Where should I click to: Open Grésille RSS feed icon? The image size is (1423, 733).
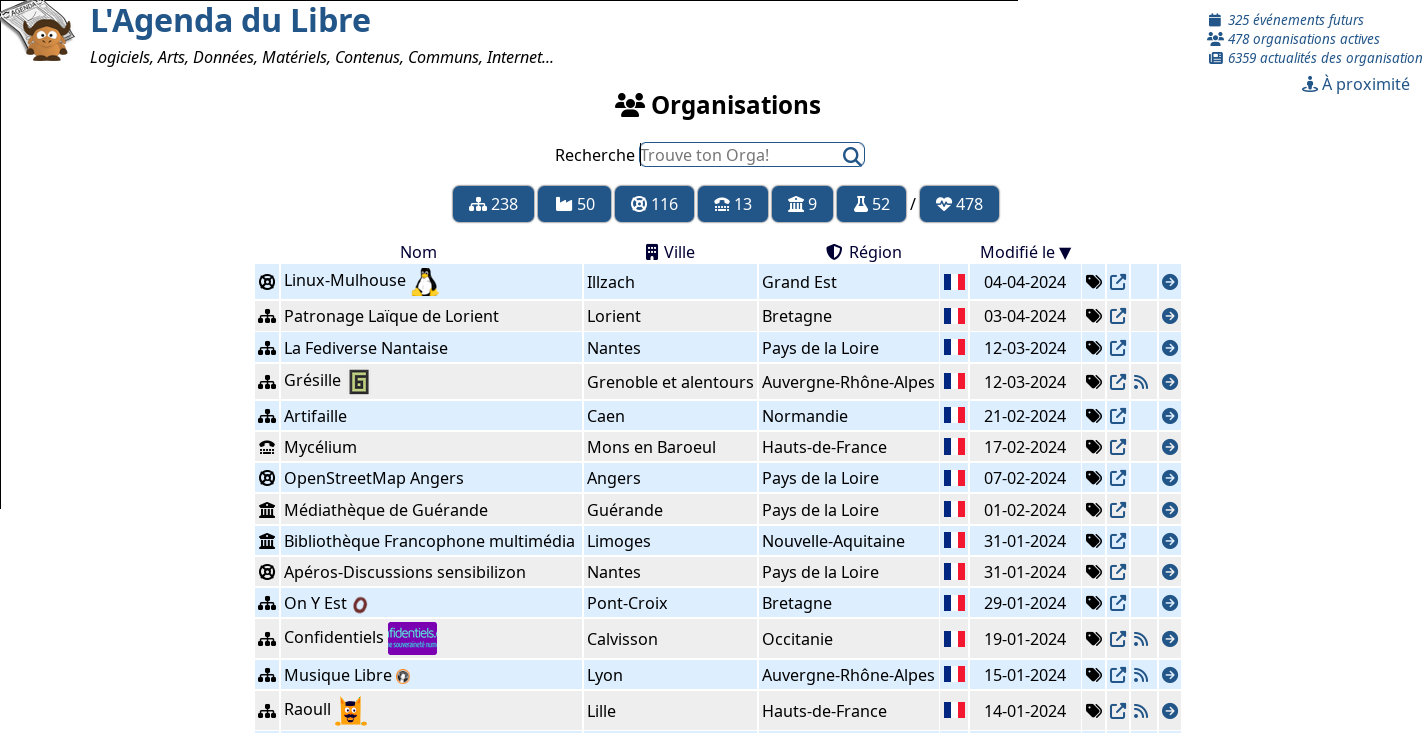tap(1141, 382)
